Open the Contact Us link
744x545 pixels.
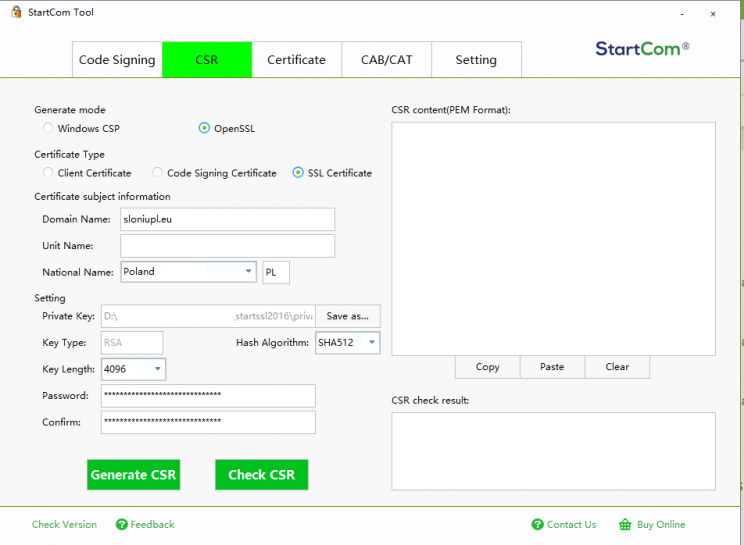[x=571, y=524]
